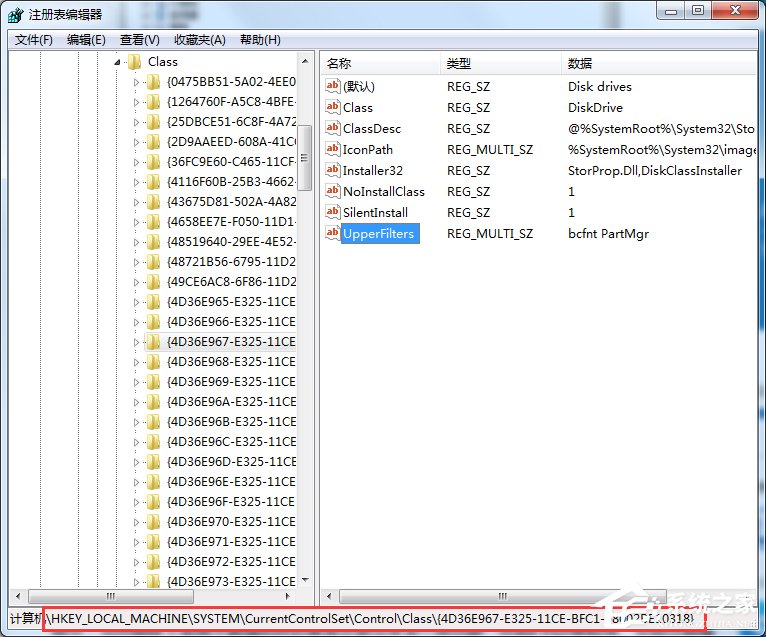
Task: Expand the {0475BB51-5A02-4EE0 key node
Action: tap(137, 82)
